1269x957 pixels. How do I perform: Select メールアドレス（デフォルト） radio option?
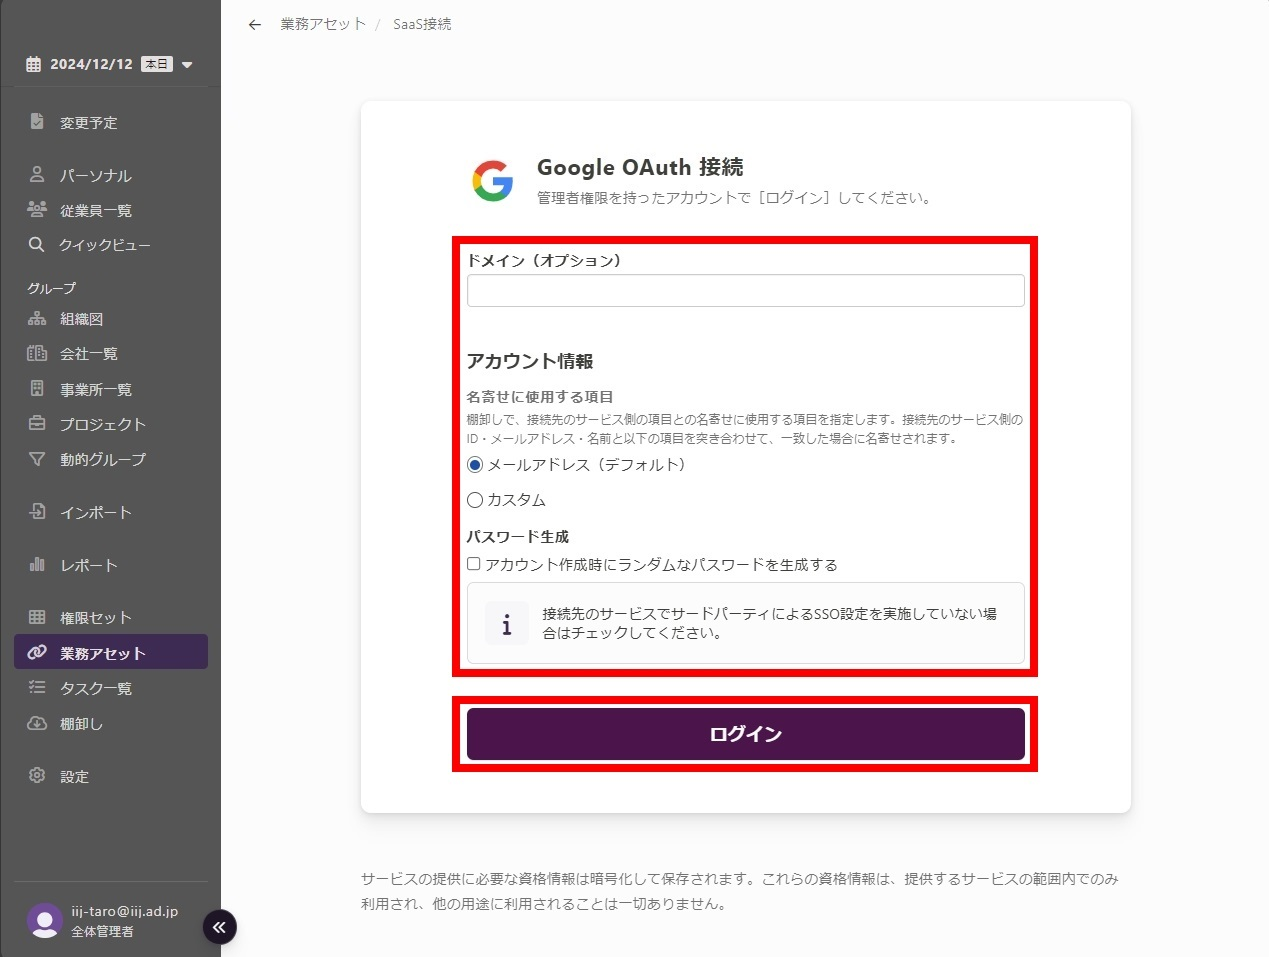point(475,465)
